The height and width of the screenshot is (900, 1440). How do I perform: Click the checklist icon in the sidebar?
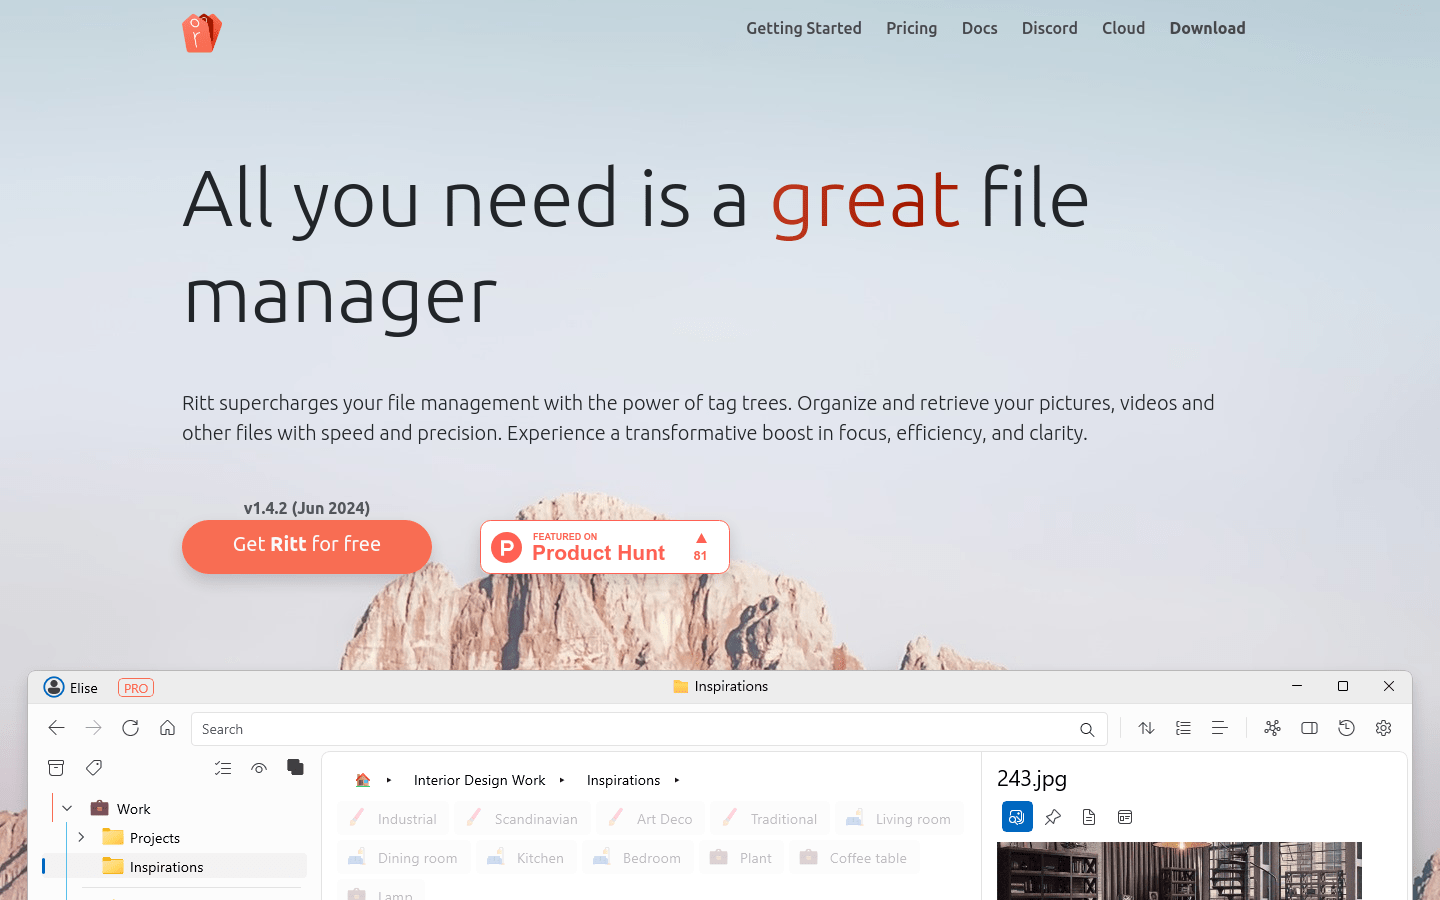[223, 768]
